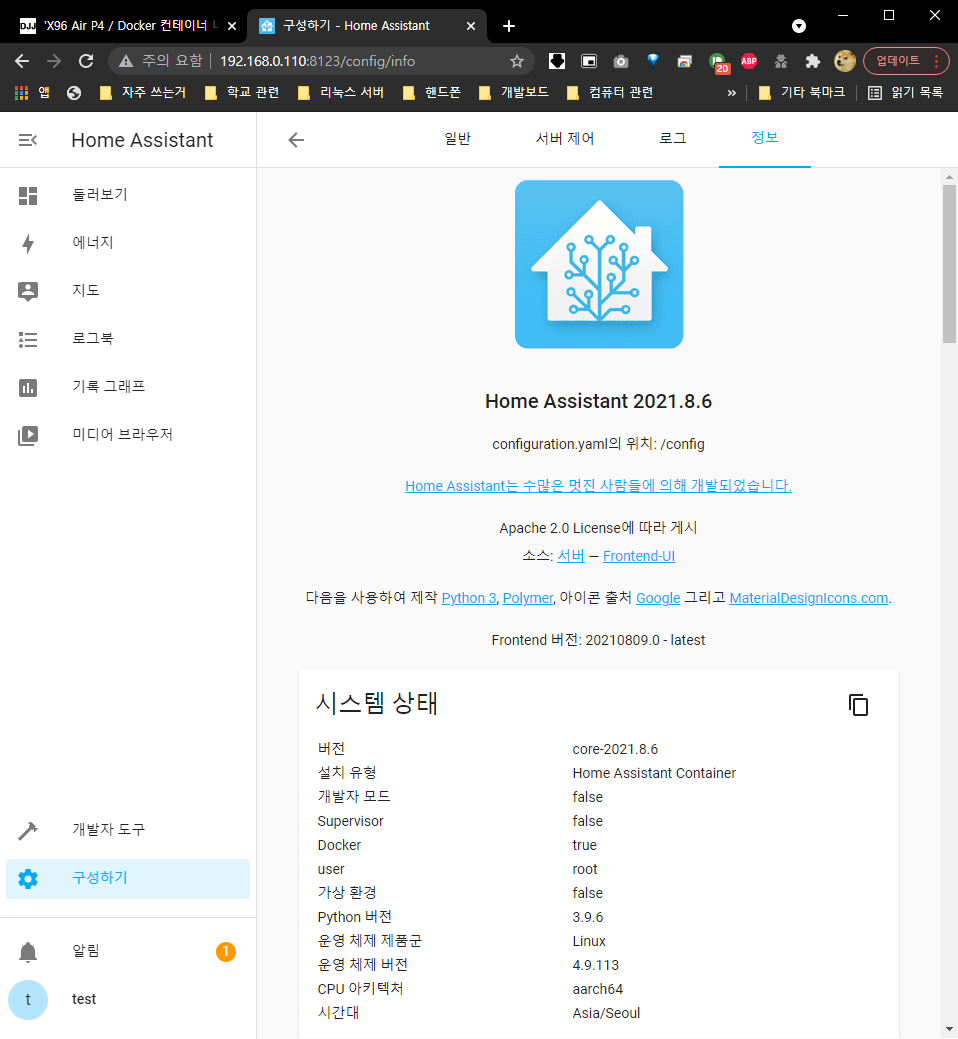Click the camera screenshot extension icon
The height and width of the screenshot is (1039, 958).
point(621,62)
